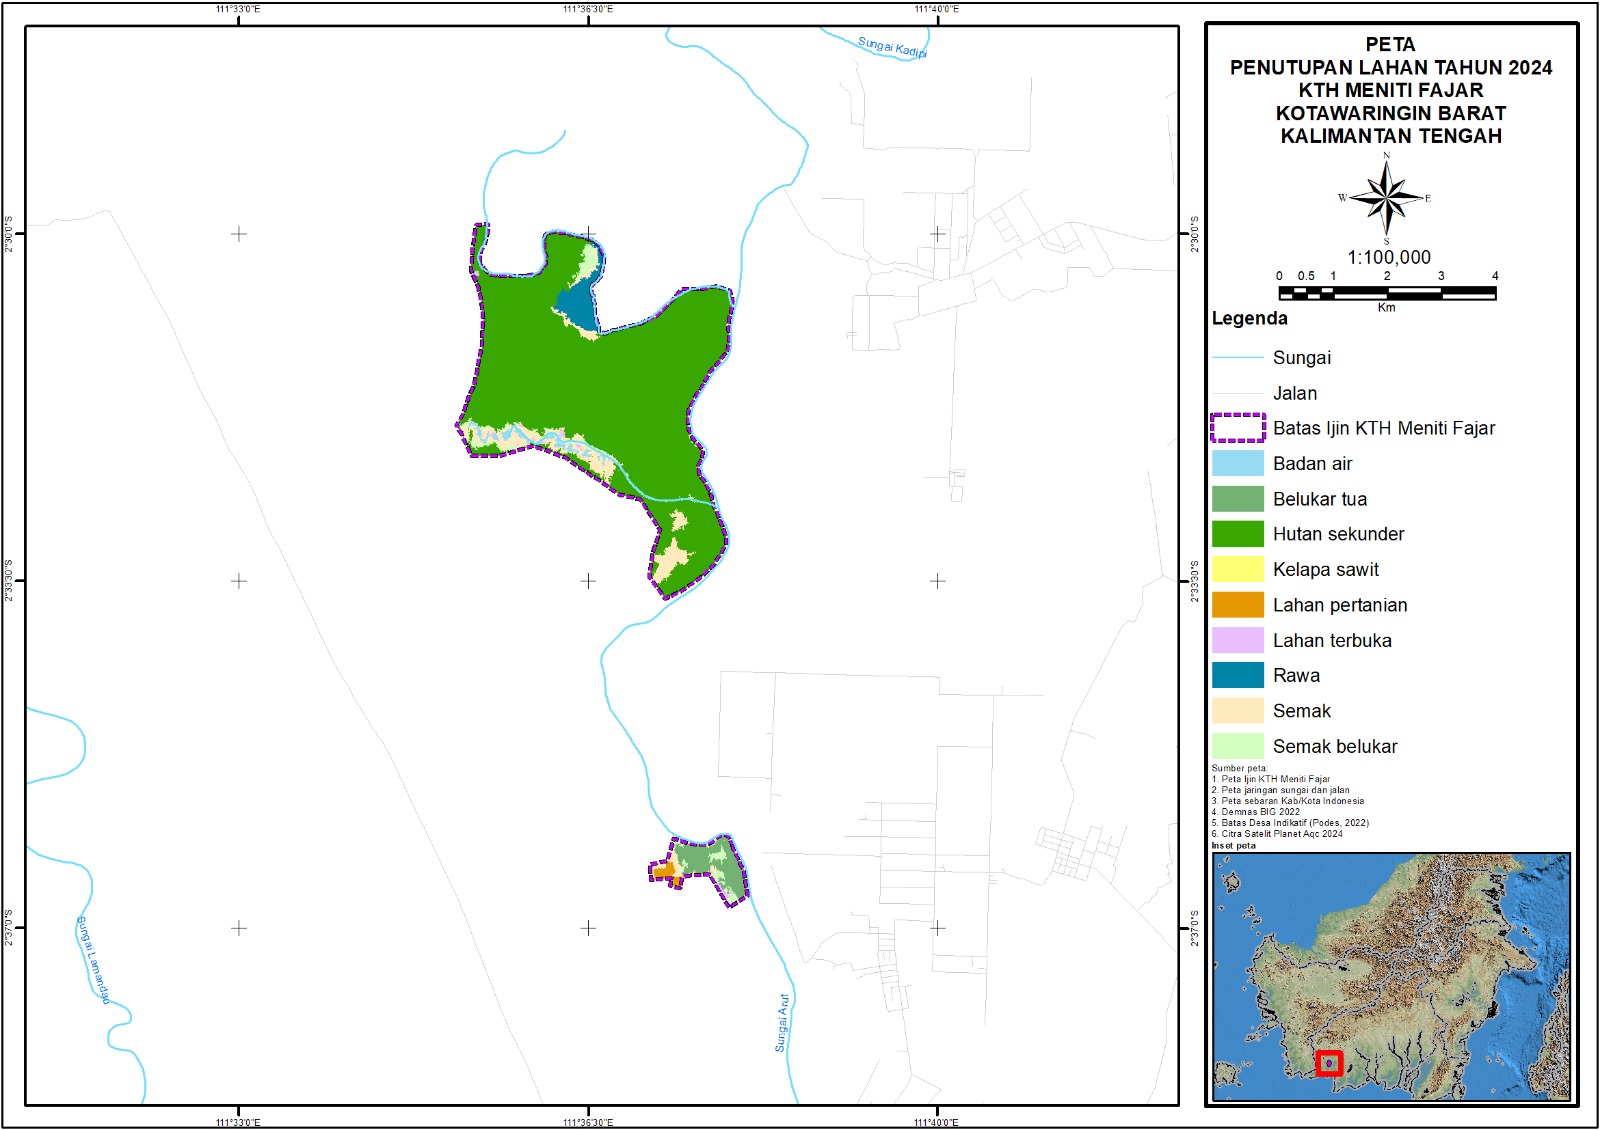Click the red locator square in inset map
This screenshot has height=1130, width=1600.
point(1328,1063)
